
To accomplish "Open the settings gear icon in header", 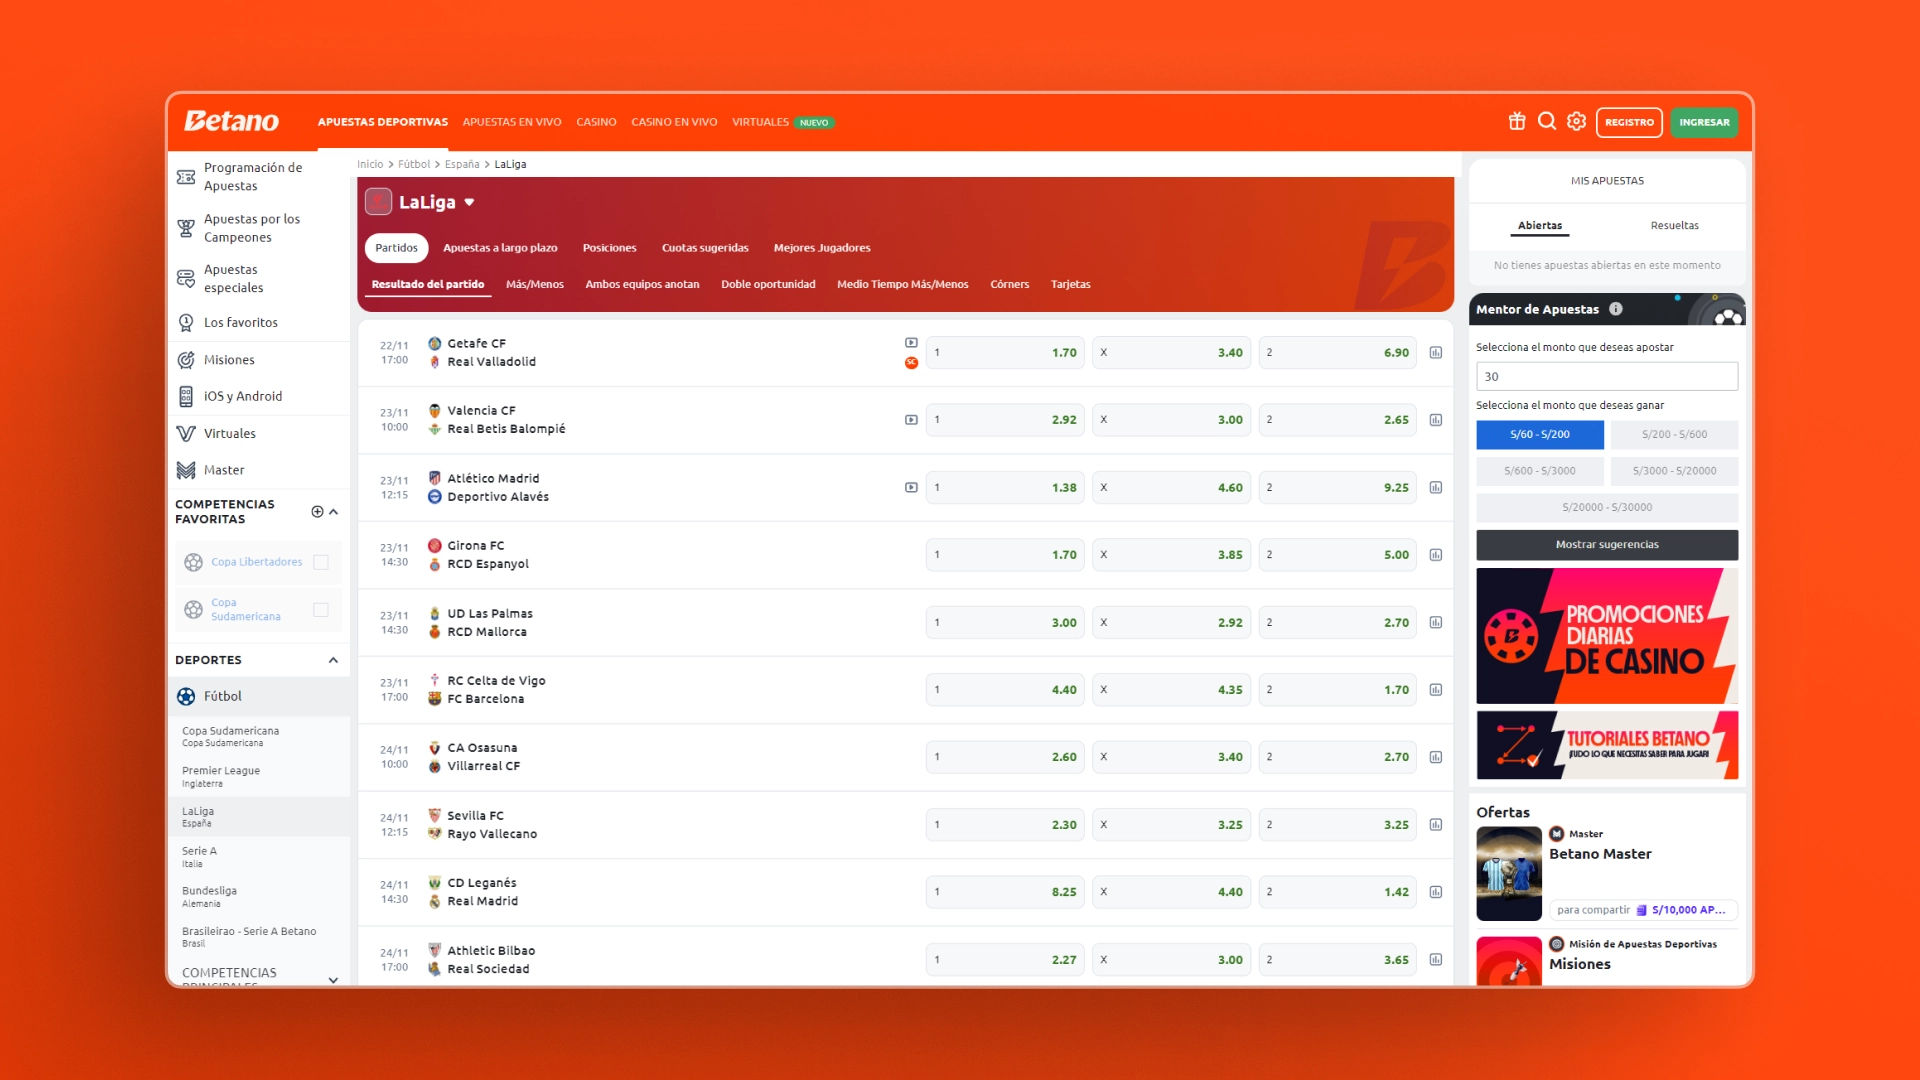I will 1577,121.
